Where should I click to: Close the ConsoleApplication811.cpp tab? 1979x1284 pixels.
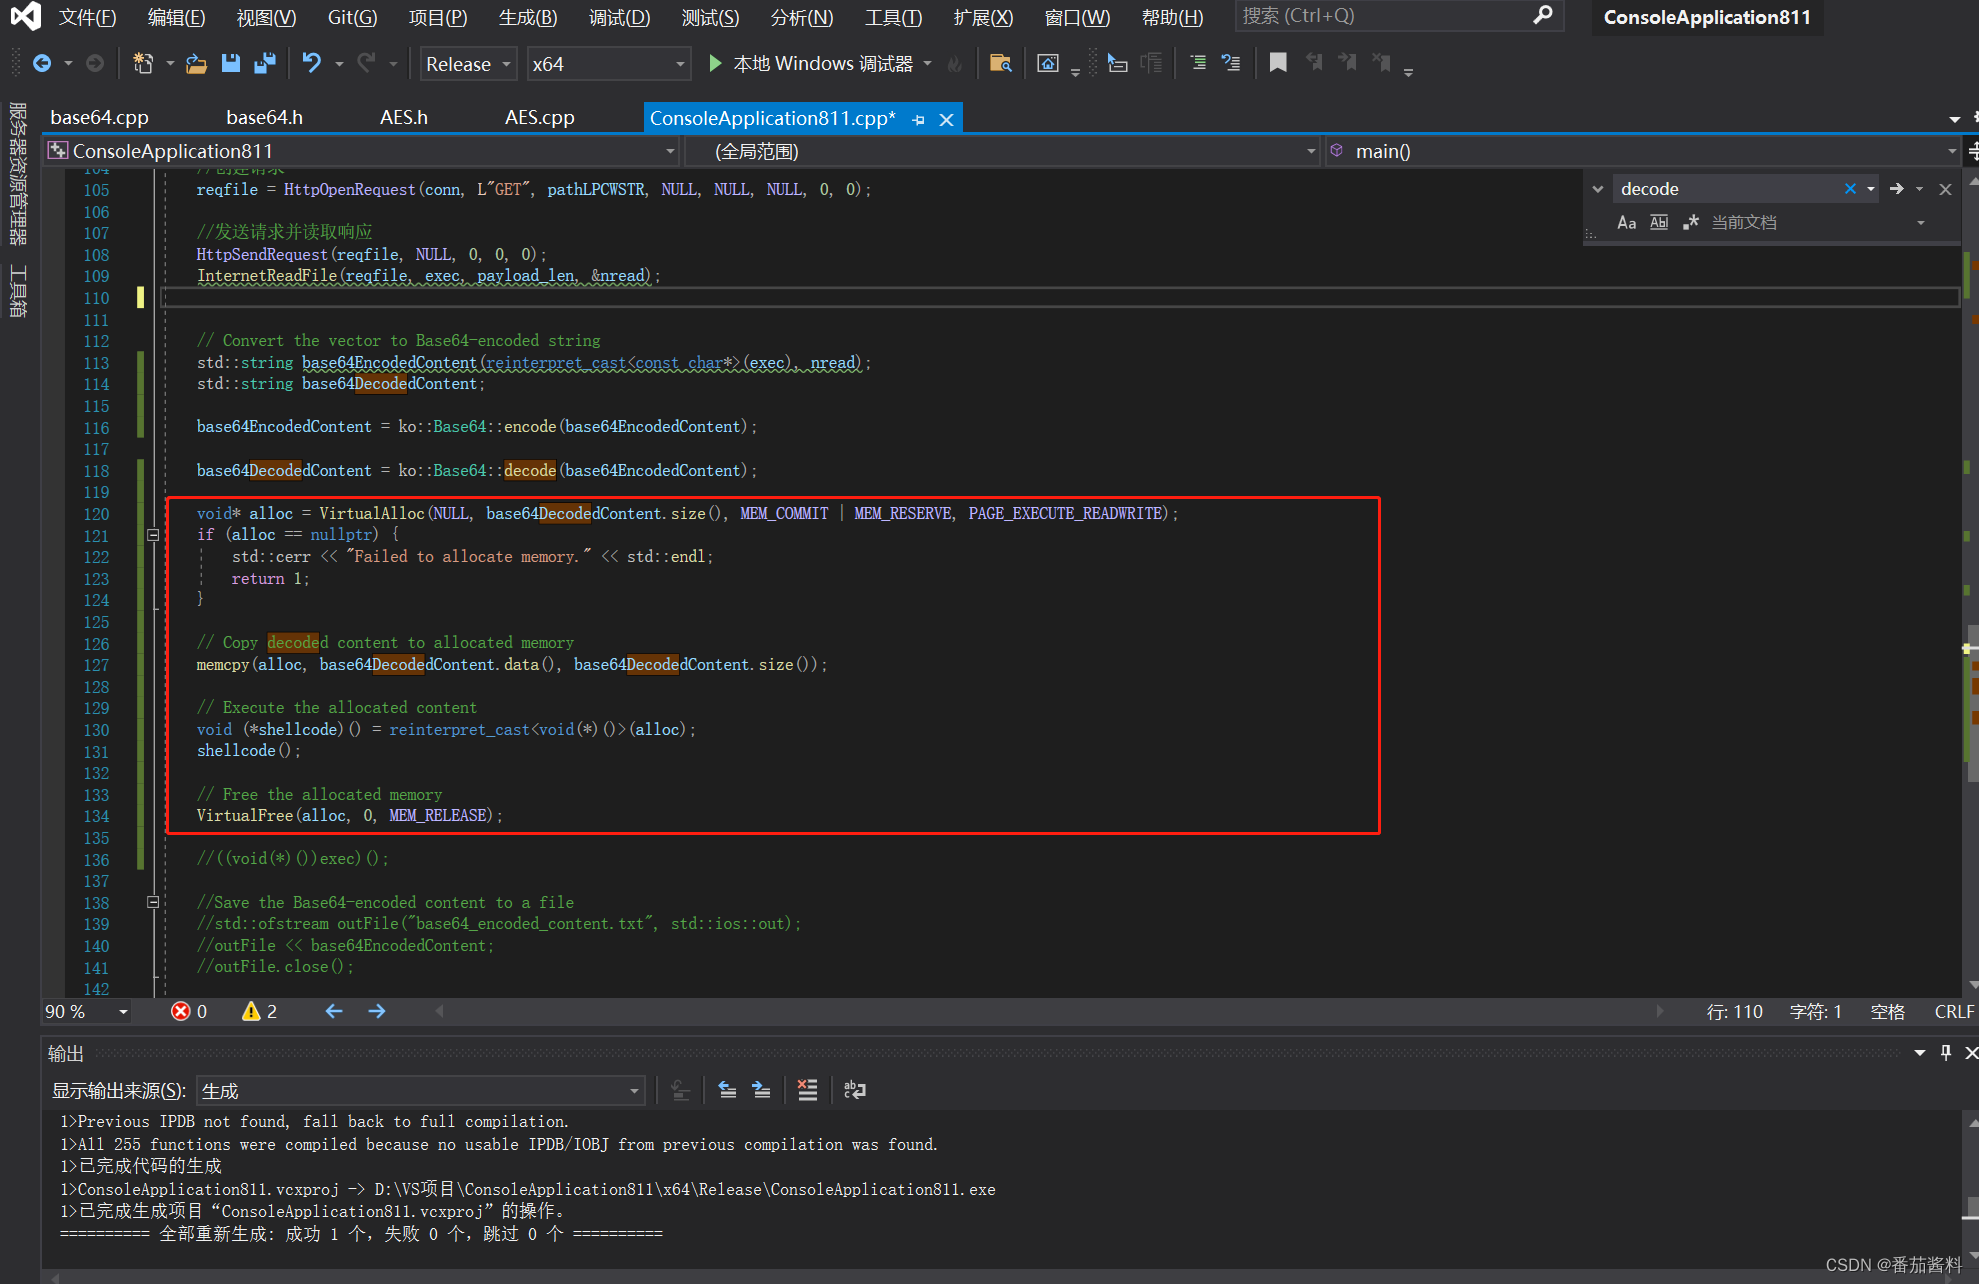(x=946, y=120)
